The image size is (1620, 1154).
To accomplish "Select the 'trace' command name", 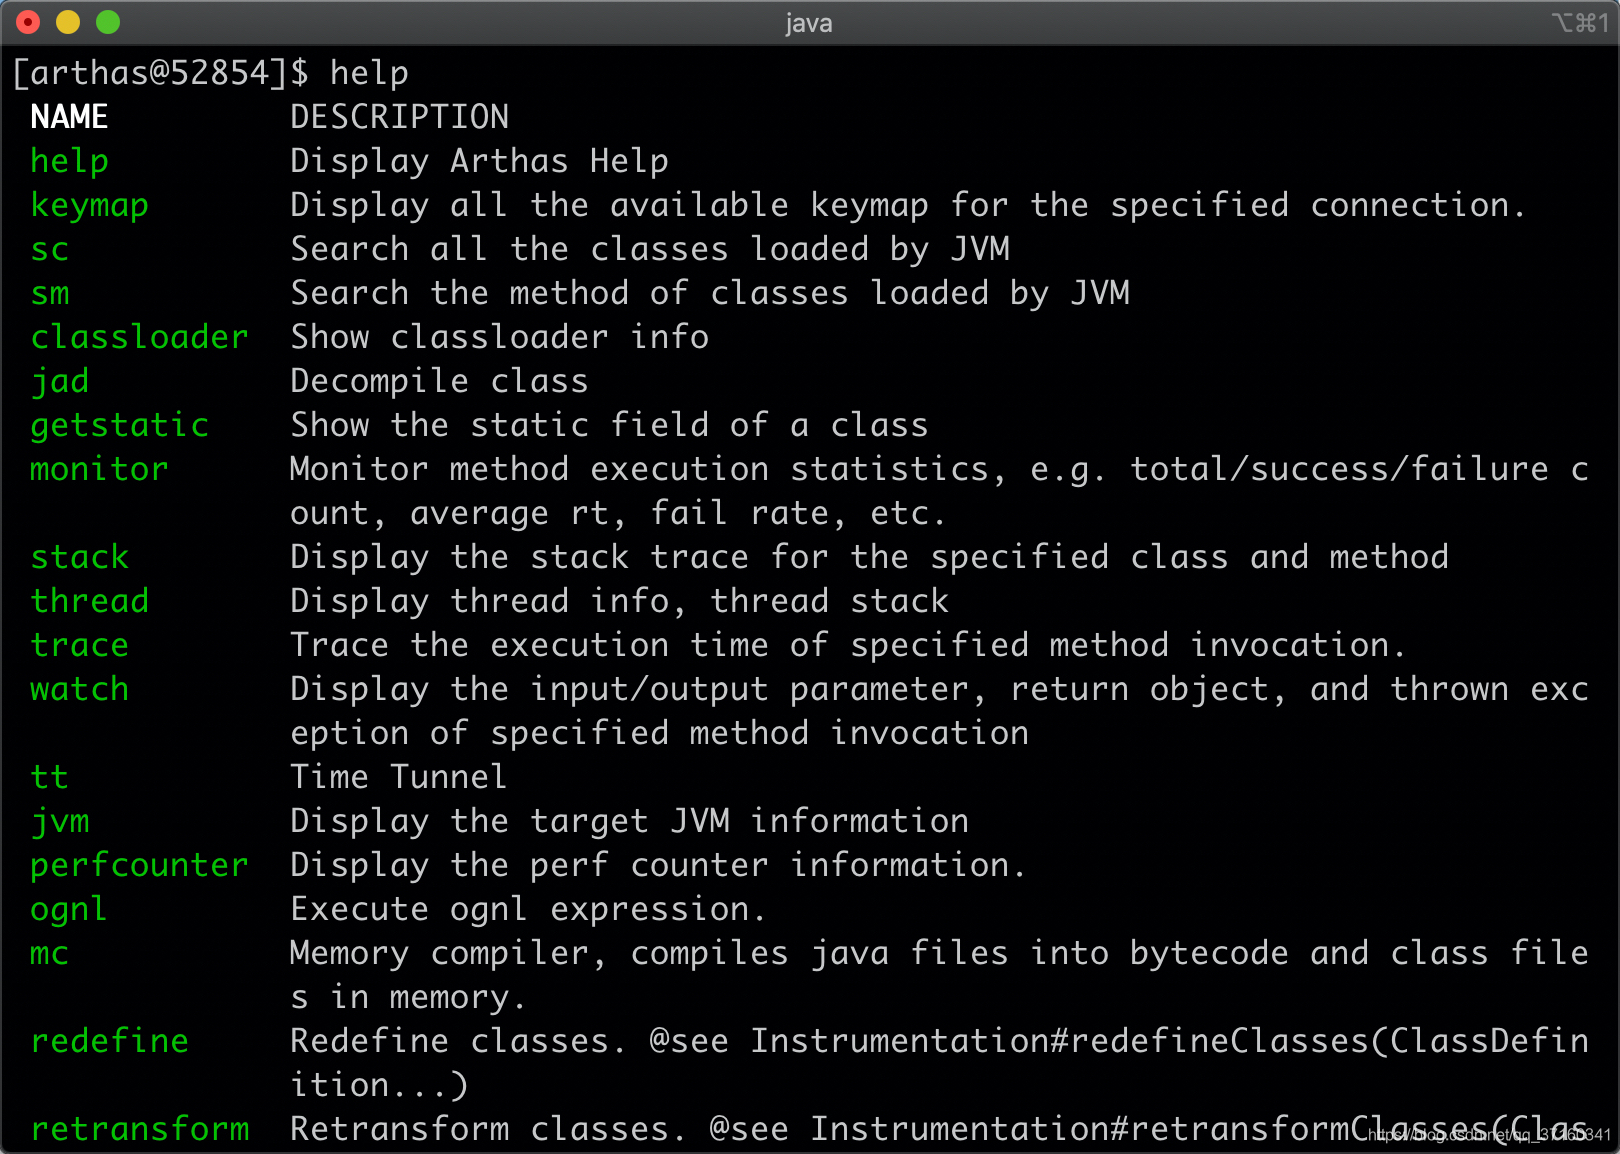I will coord(80,645).
